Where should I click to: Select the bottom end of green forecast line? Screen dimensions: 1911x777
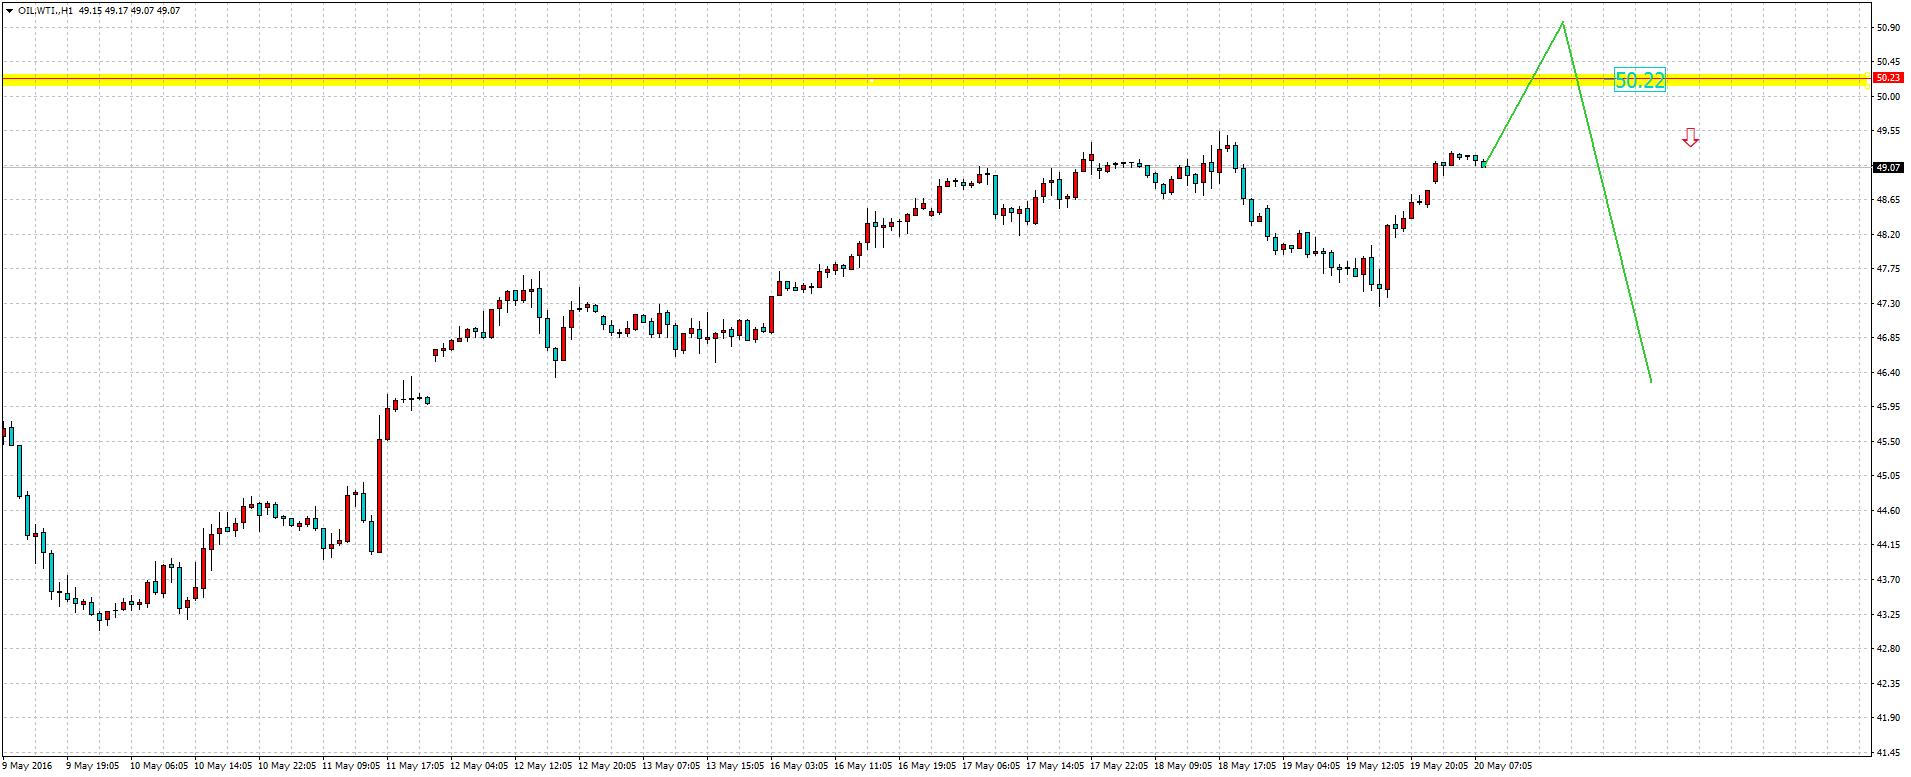pos(1650,381)
